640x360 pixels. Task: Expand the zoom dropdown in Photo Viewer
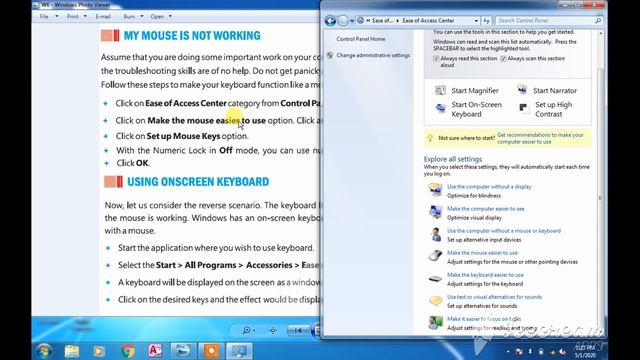pyautogui.click(x=254, y=331)
